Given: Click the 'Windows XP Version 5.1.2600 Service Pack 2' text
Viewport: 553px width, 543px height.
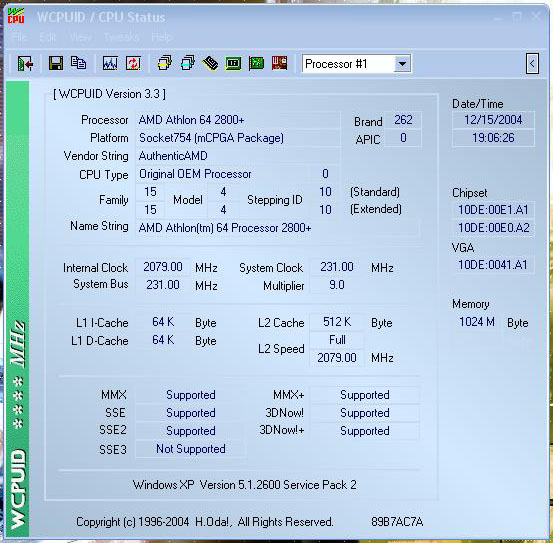Looking at the screenshot, I should tap(244, 485).
